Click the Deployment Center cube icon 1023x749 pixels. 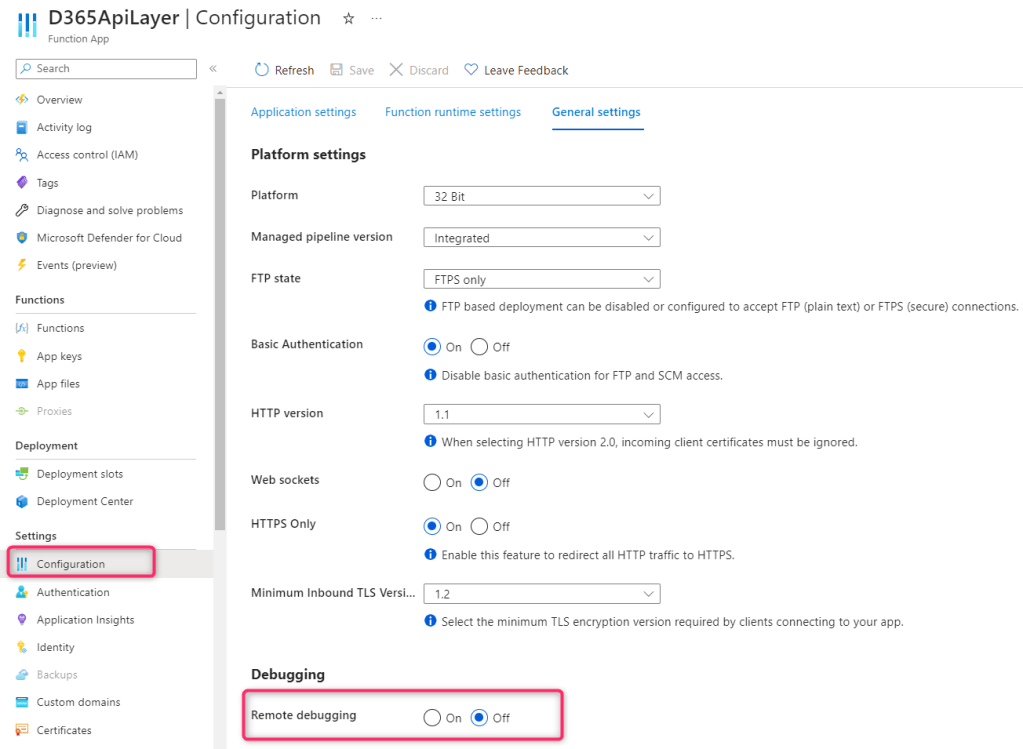click(x=22, y=501)
